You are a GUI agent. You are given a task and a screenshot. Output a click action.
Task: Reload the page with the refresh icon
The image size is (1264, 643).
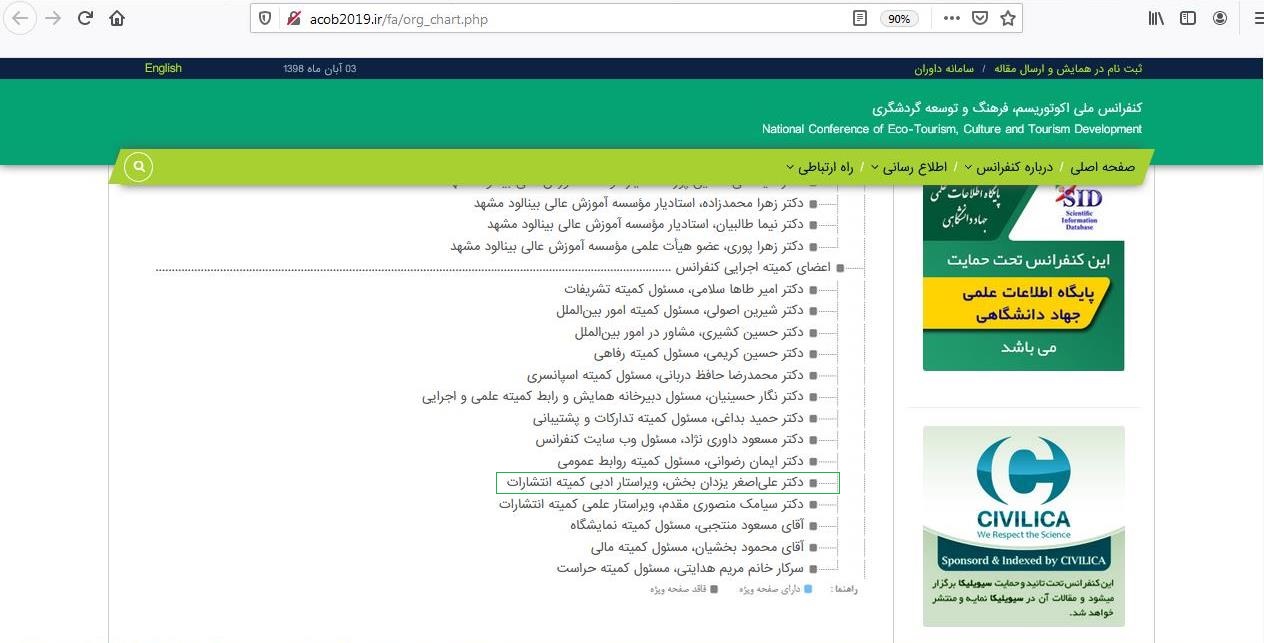click(x=85, y=17)
